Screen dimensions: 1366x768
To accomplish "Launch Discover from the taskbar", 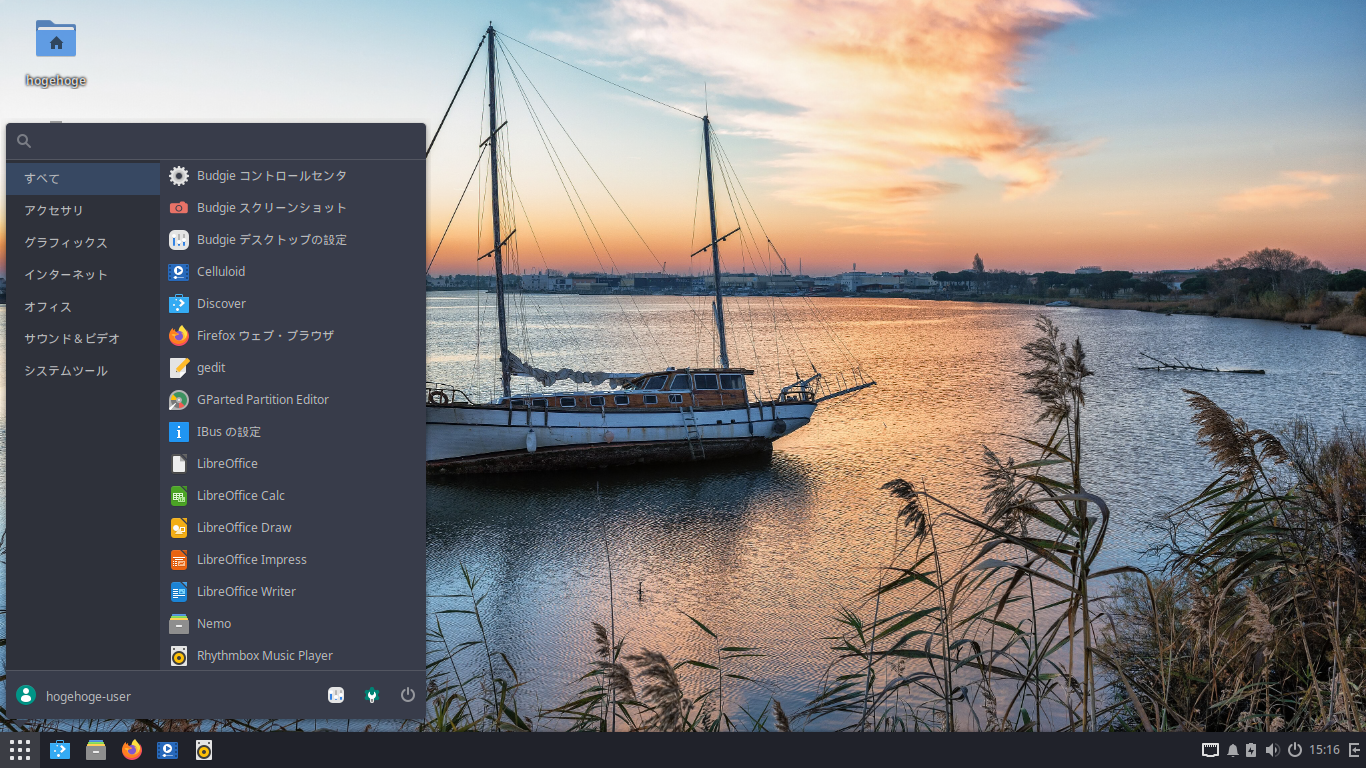I will pos(59,749).
